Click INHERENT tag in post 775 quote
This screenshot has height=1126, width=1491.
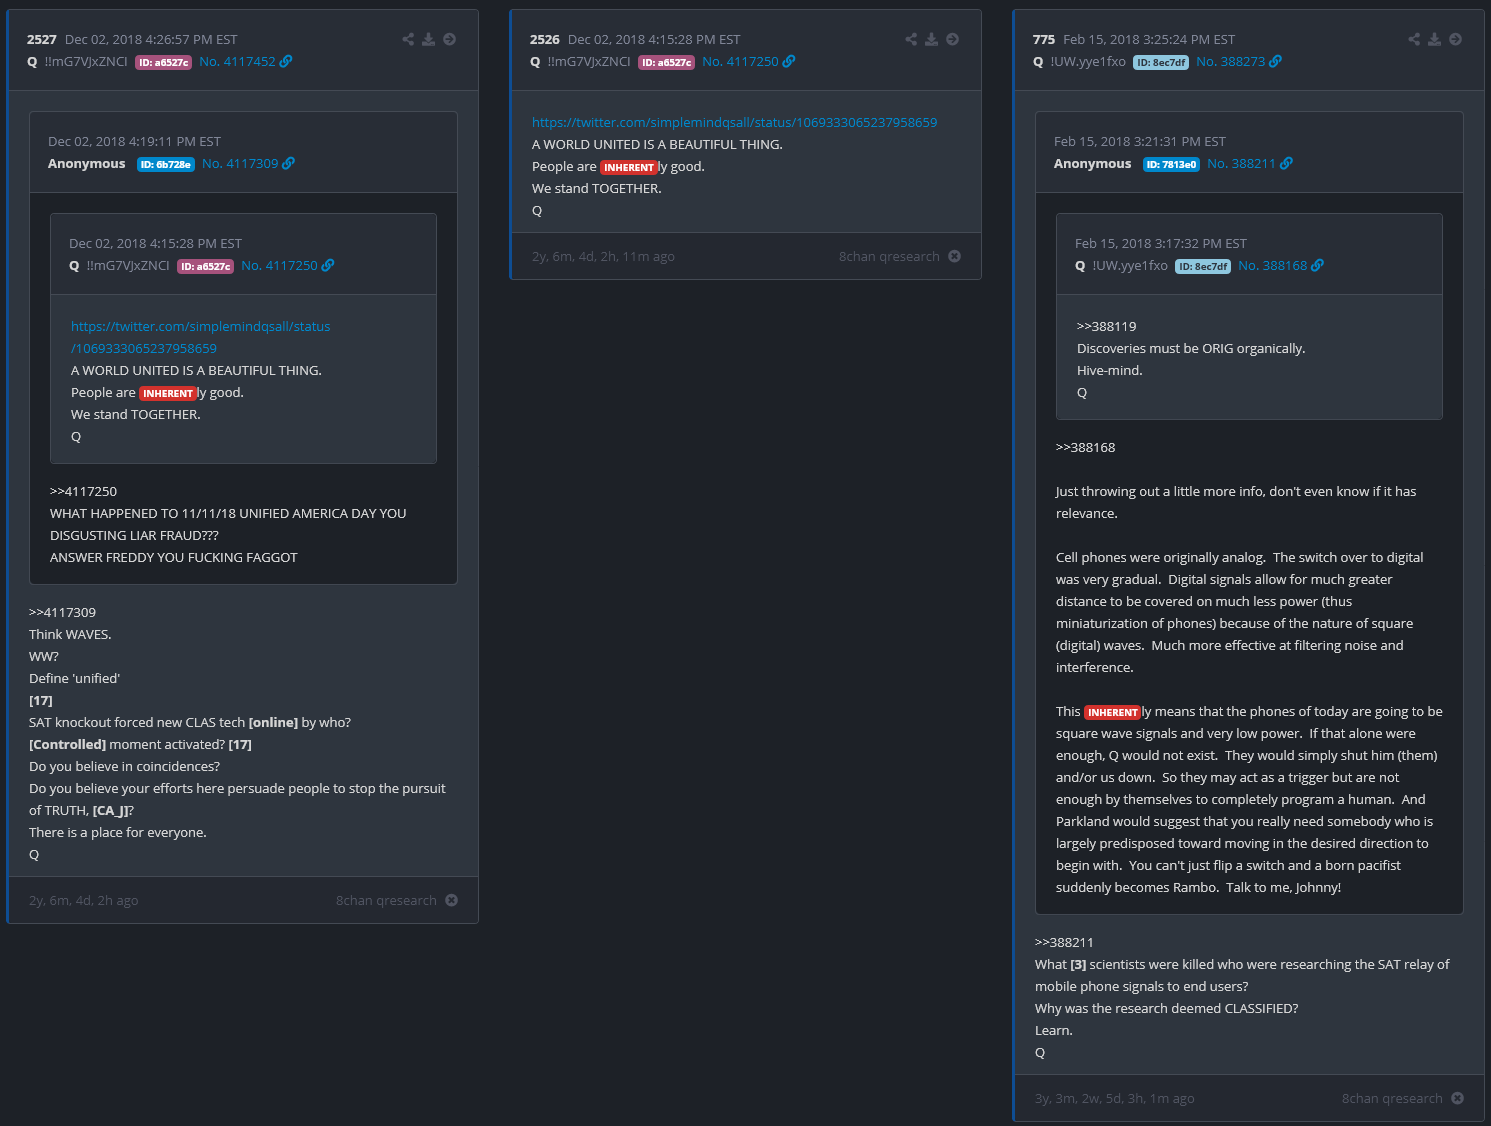tap(1112, 712)
